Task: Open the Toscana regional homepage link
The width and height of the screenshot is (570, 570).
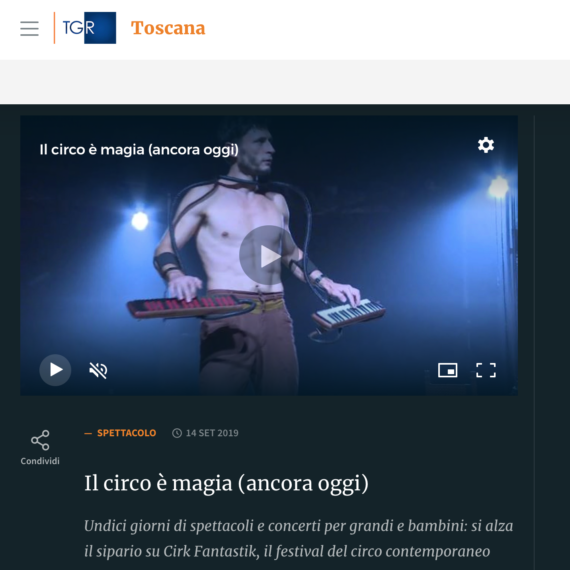Action: (168, 28)
